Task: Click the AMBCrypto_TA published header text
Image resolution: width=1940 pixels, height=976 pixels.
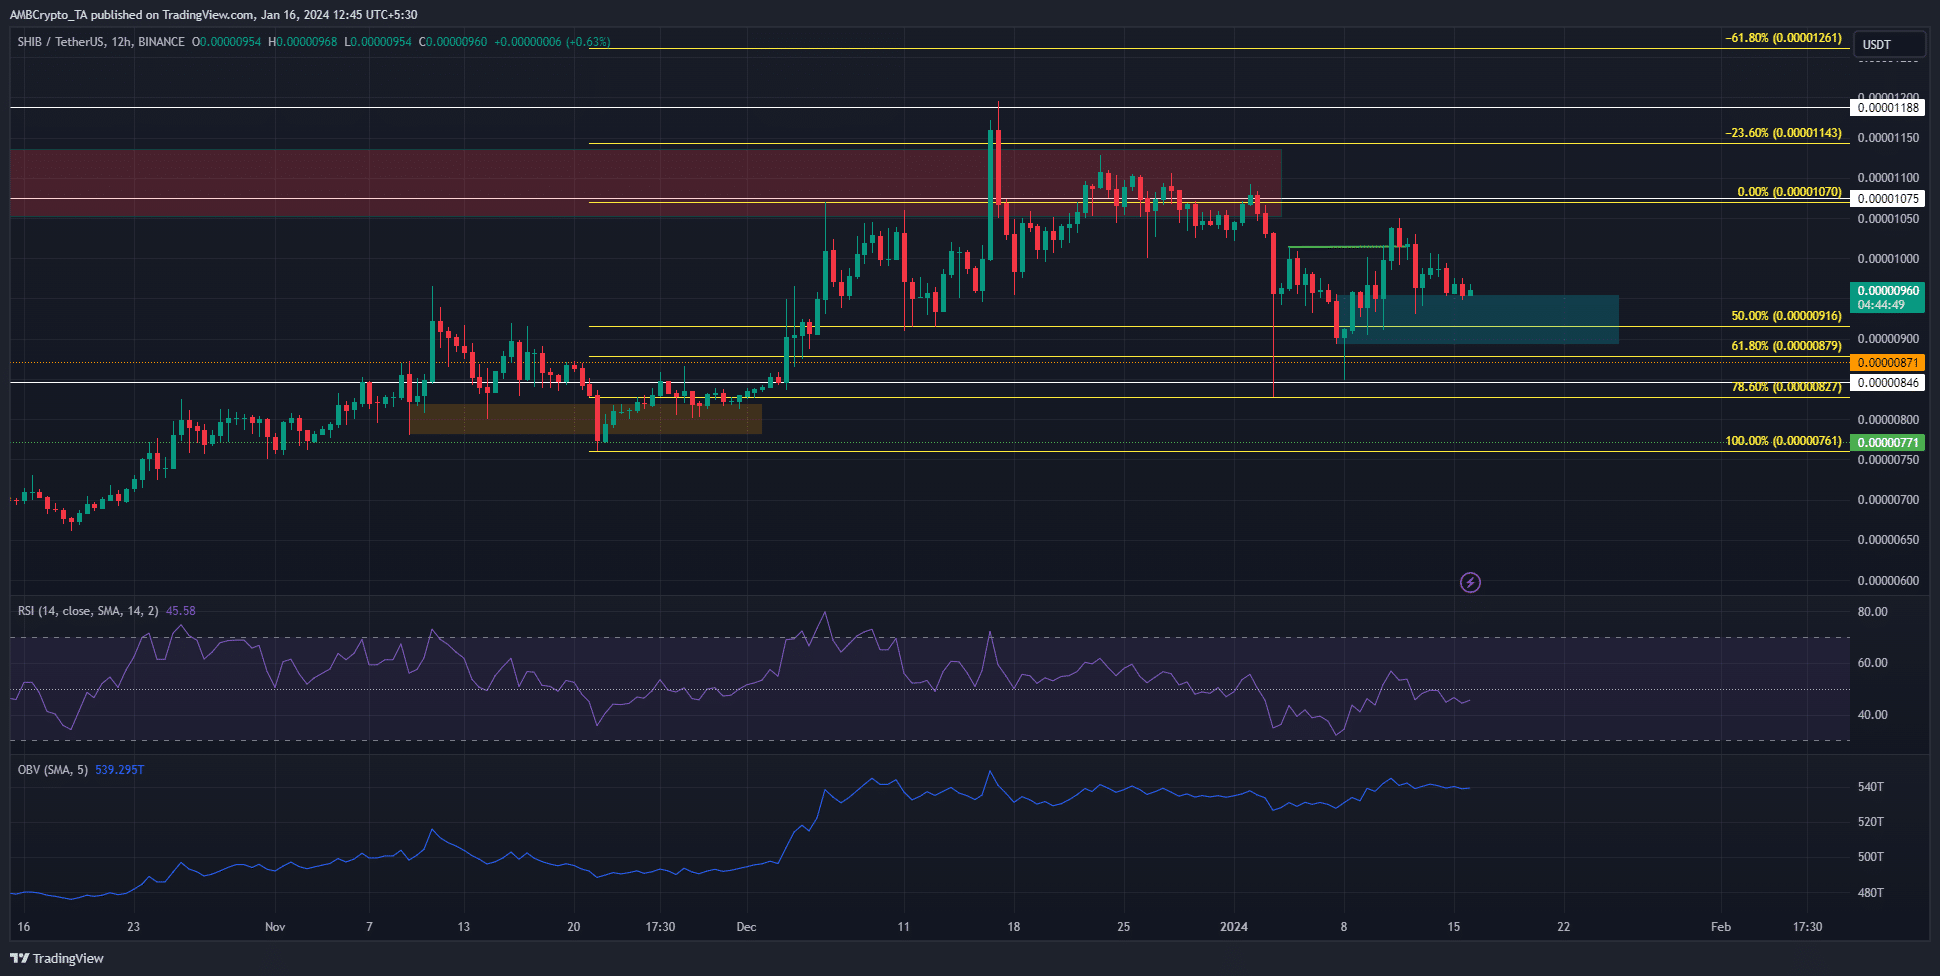Action: coord(213,15)
